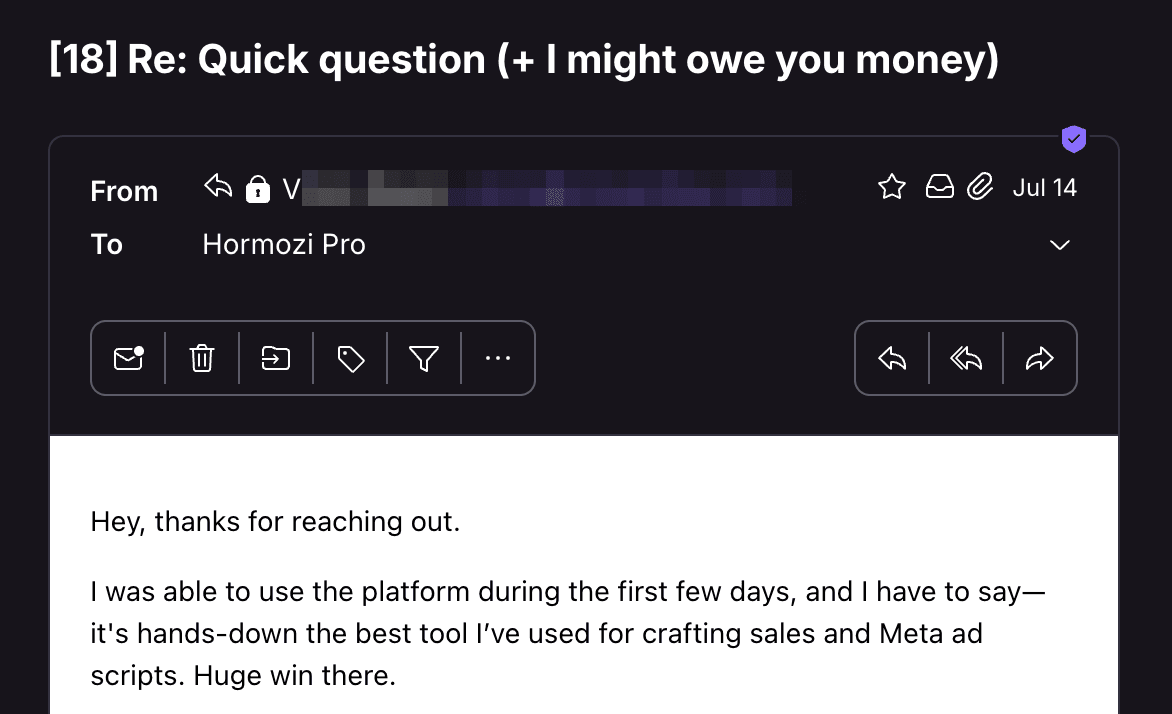This screenshot has height=714, width=1172.
Task: Click the email subject title
Action: tap(524, 60)
